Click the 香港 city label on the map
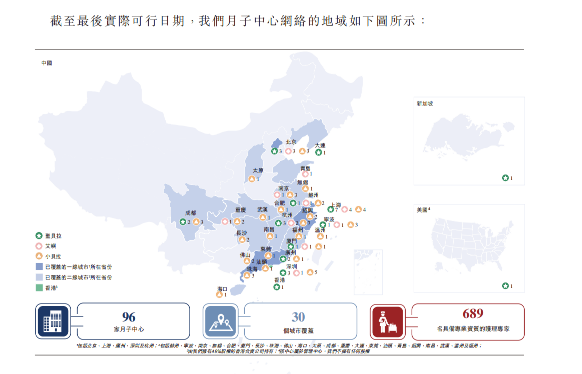The height and width of the screenshot is (374, 582). (x=279, y=280)
